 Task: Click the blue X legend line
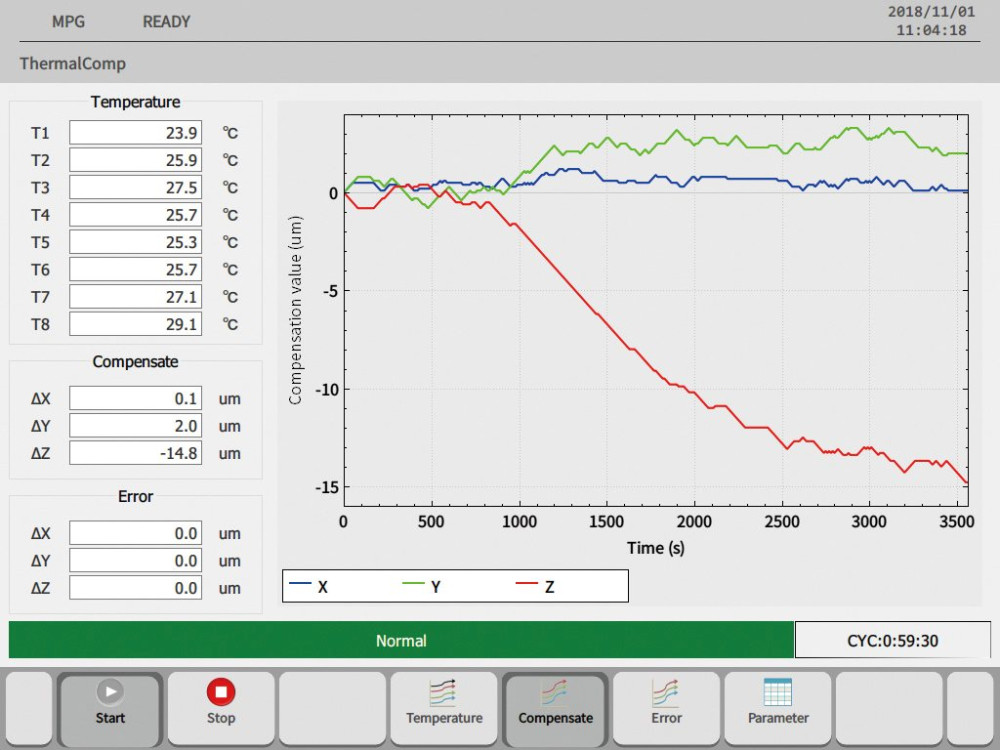pos(300,584)
